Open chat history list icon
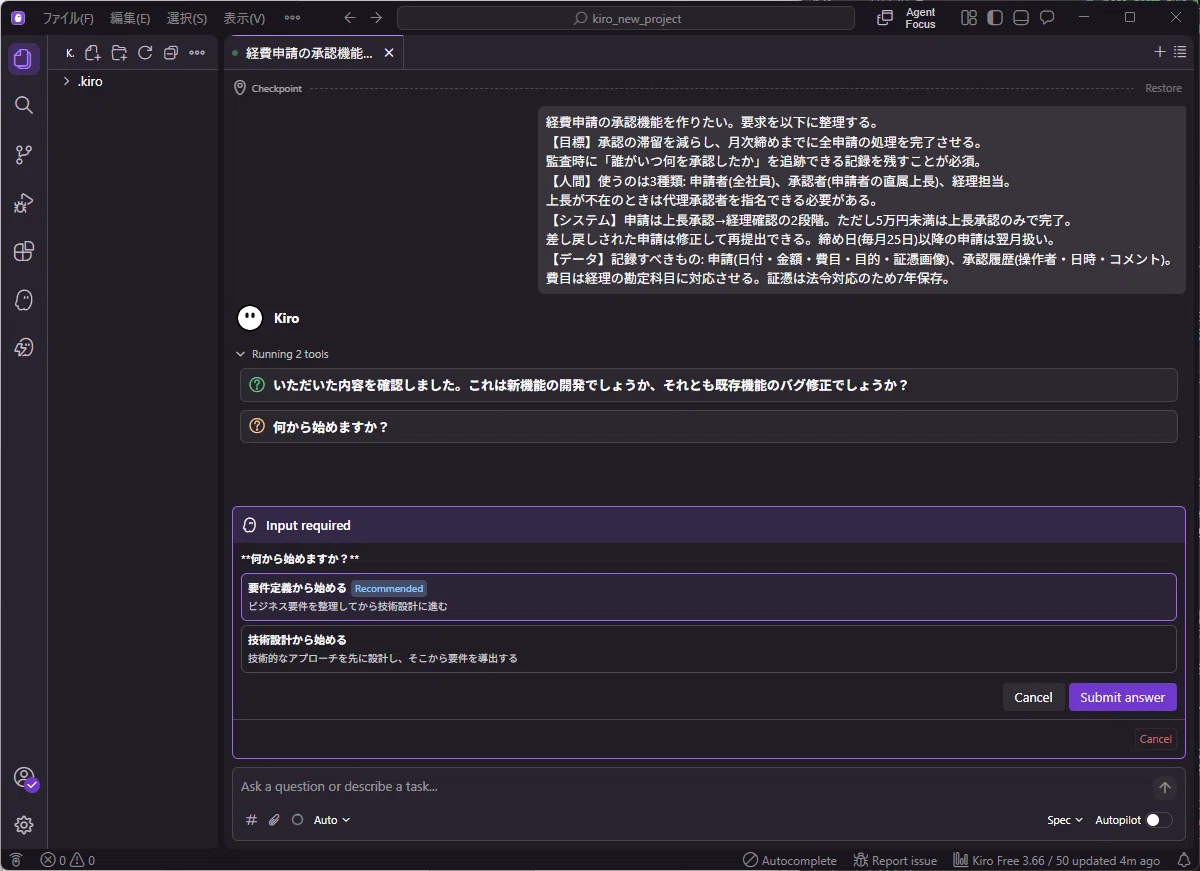The image size is (1200, 871). click(x=1180, y=52)
